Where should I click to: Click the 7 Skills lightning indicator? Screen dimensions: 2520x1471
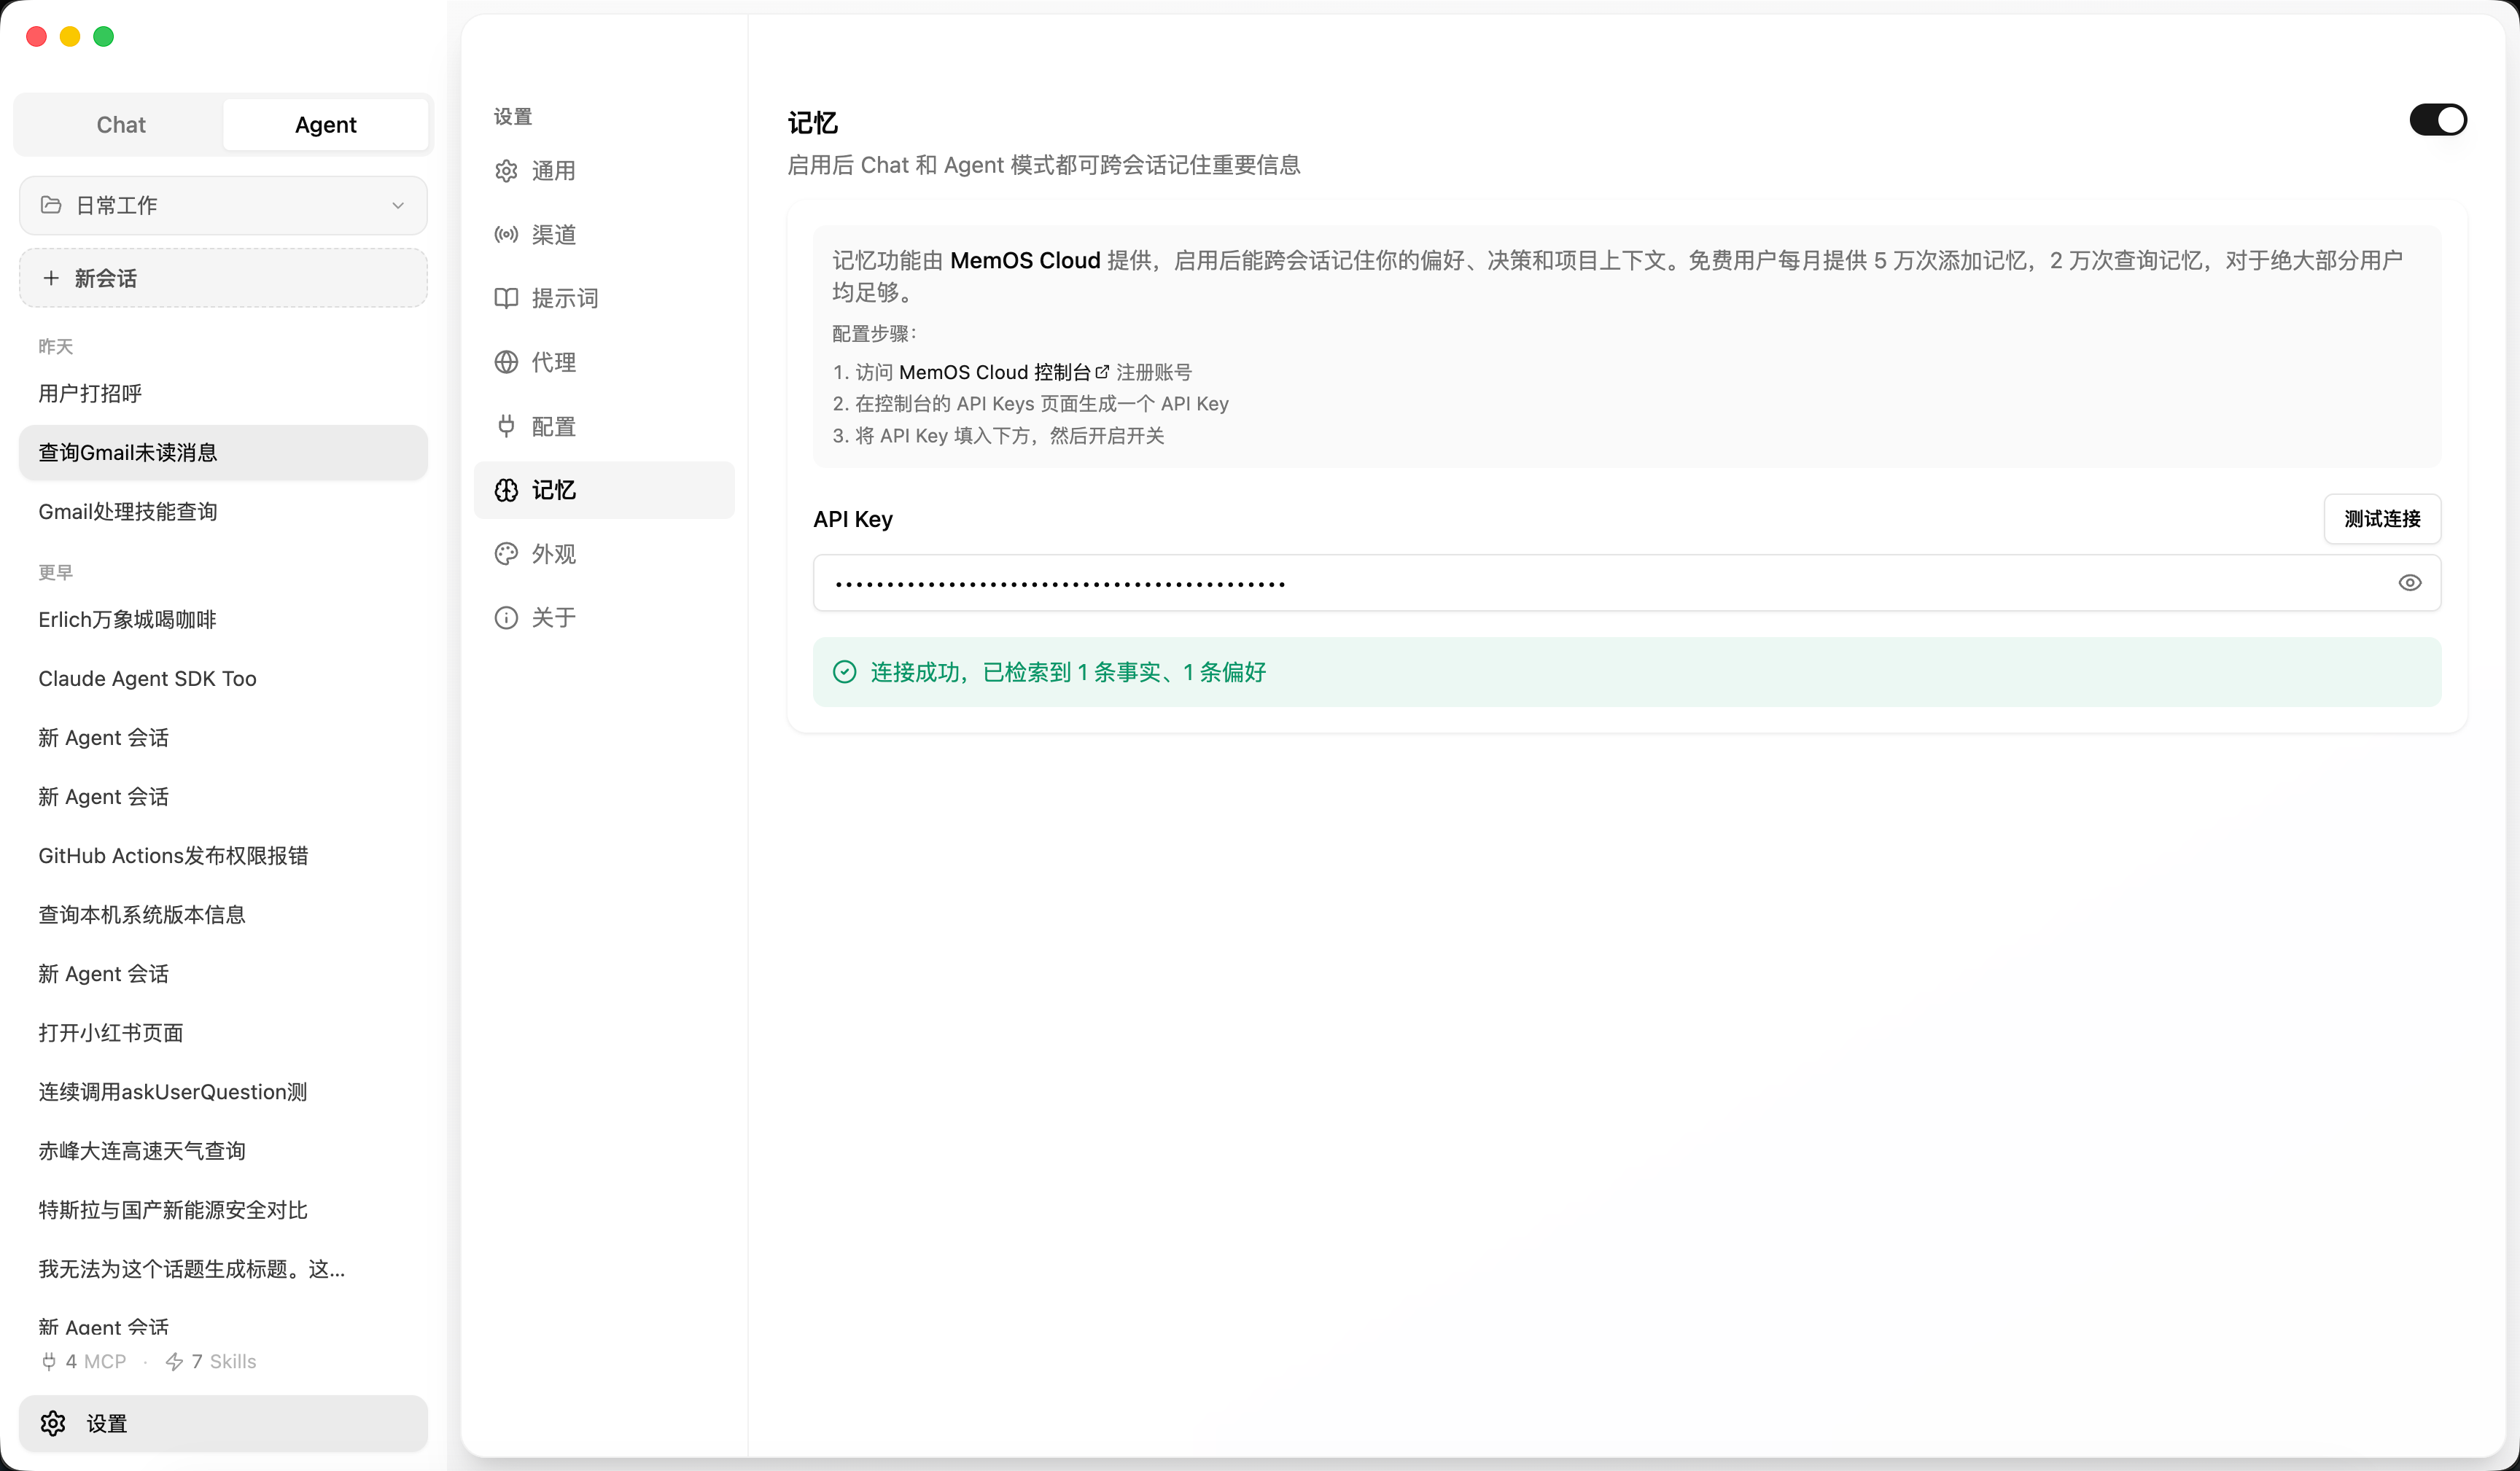point(211,1361)
